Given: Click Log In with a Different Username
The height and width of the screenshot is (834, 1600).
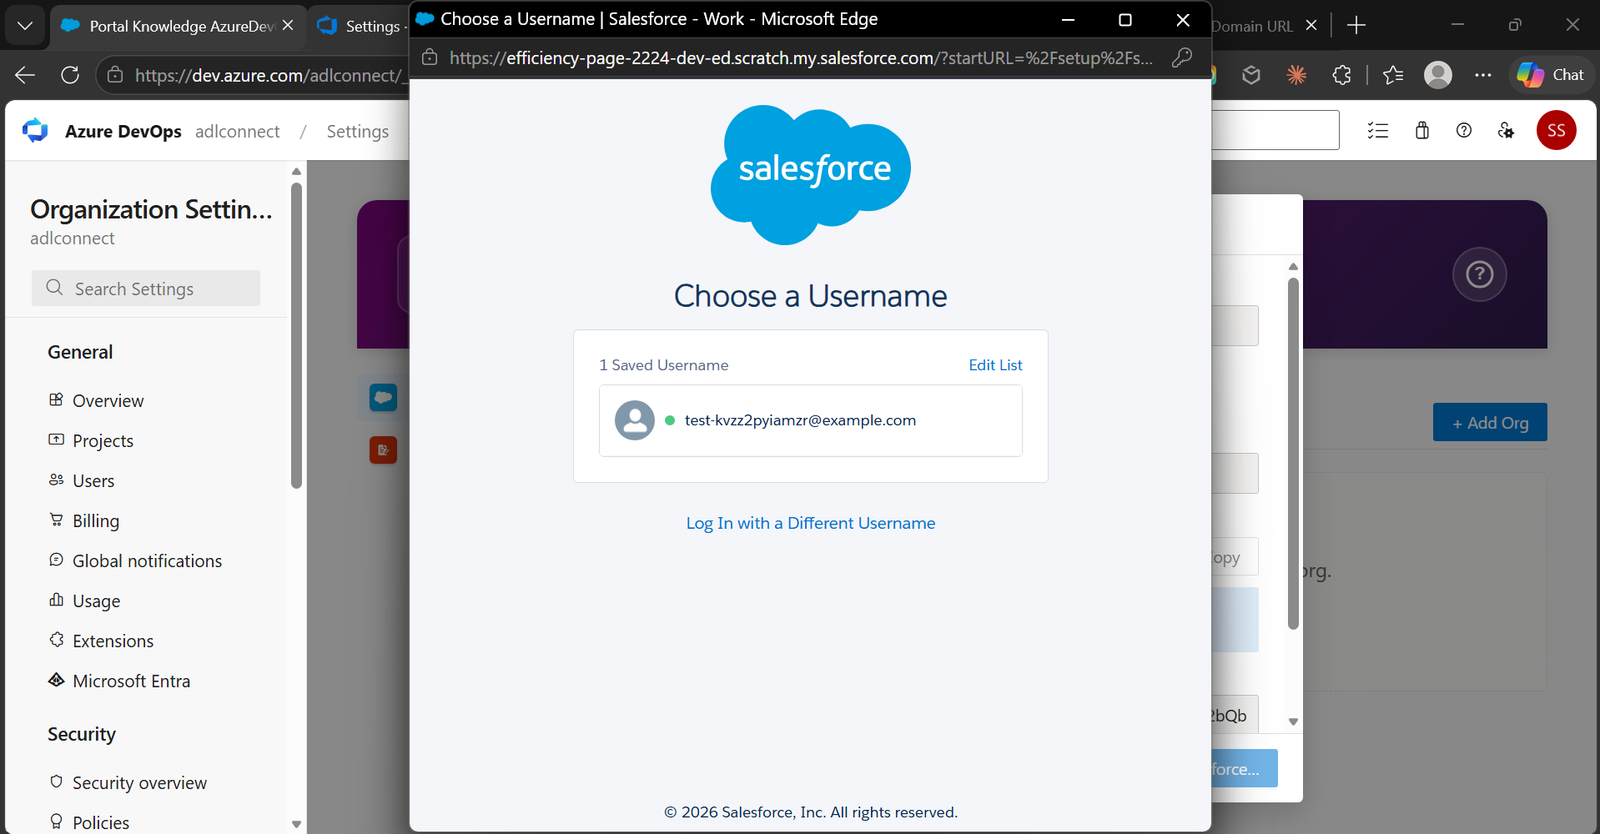Looking at the screenshot, I should (810, 523).
